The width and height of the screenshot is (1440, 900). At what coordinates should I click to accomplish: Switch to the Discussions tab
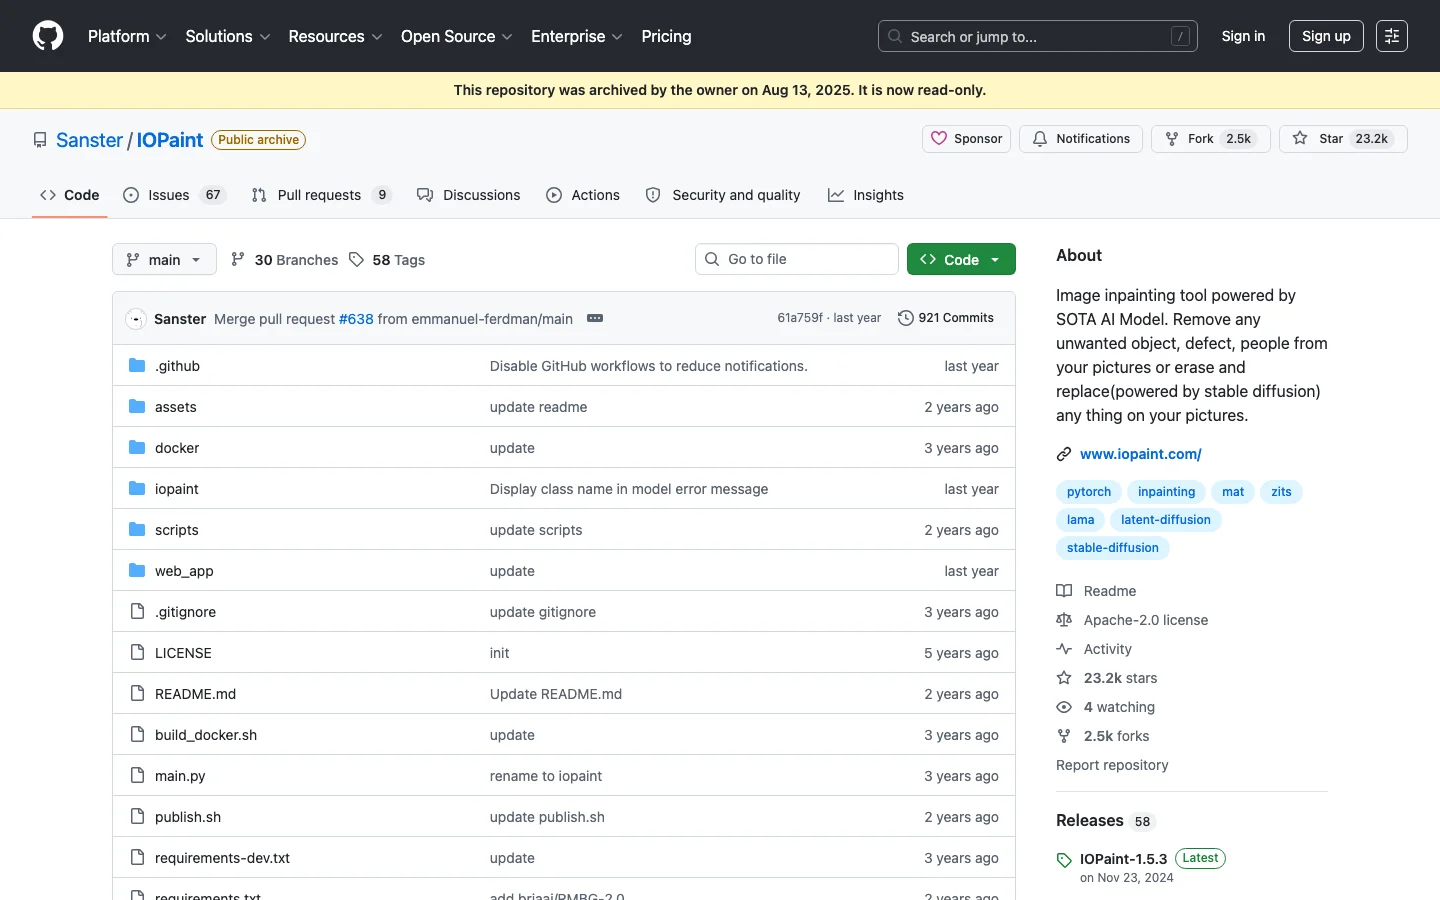469,195
